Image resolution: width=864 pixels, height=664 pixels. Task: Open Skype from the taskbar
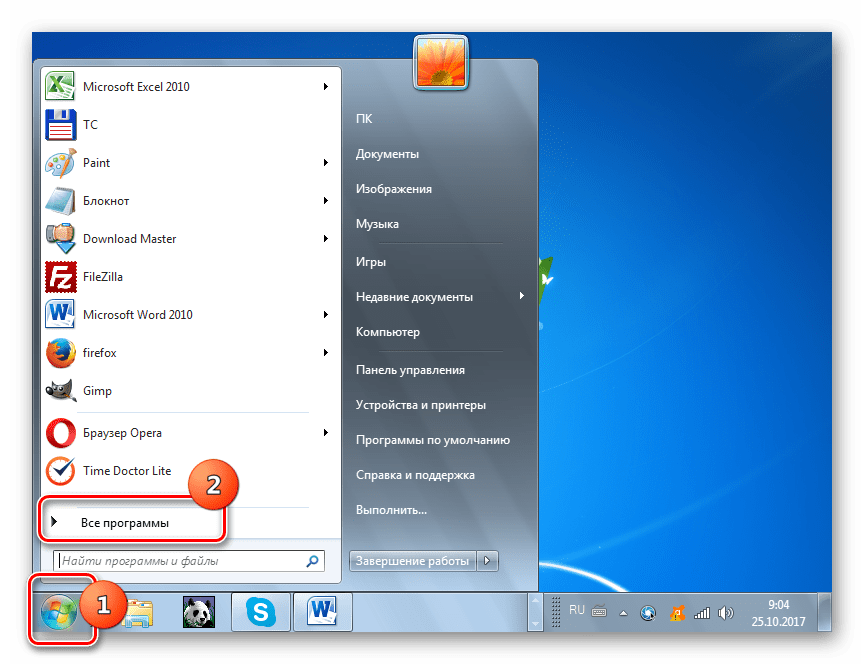tap(260, 610)
